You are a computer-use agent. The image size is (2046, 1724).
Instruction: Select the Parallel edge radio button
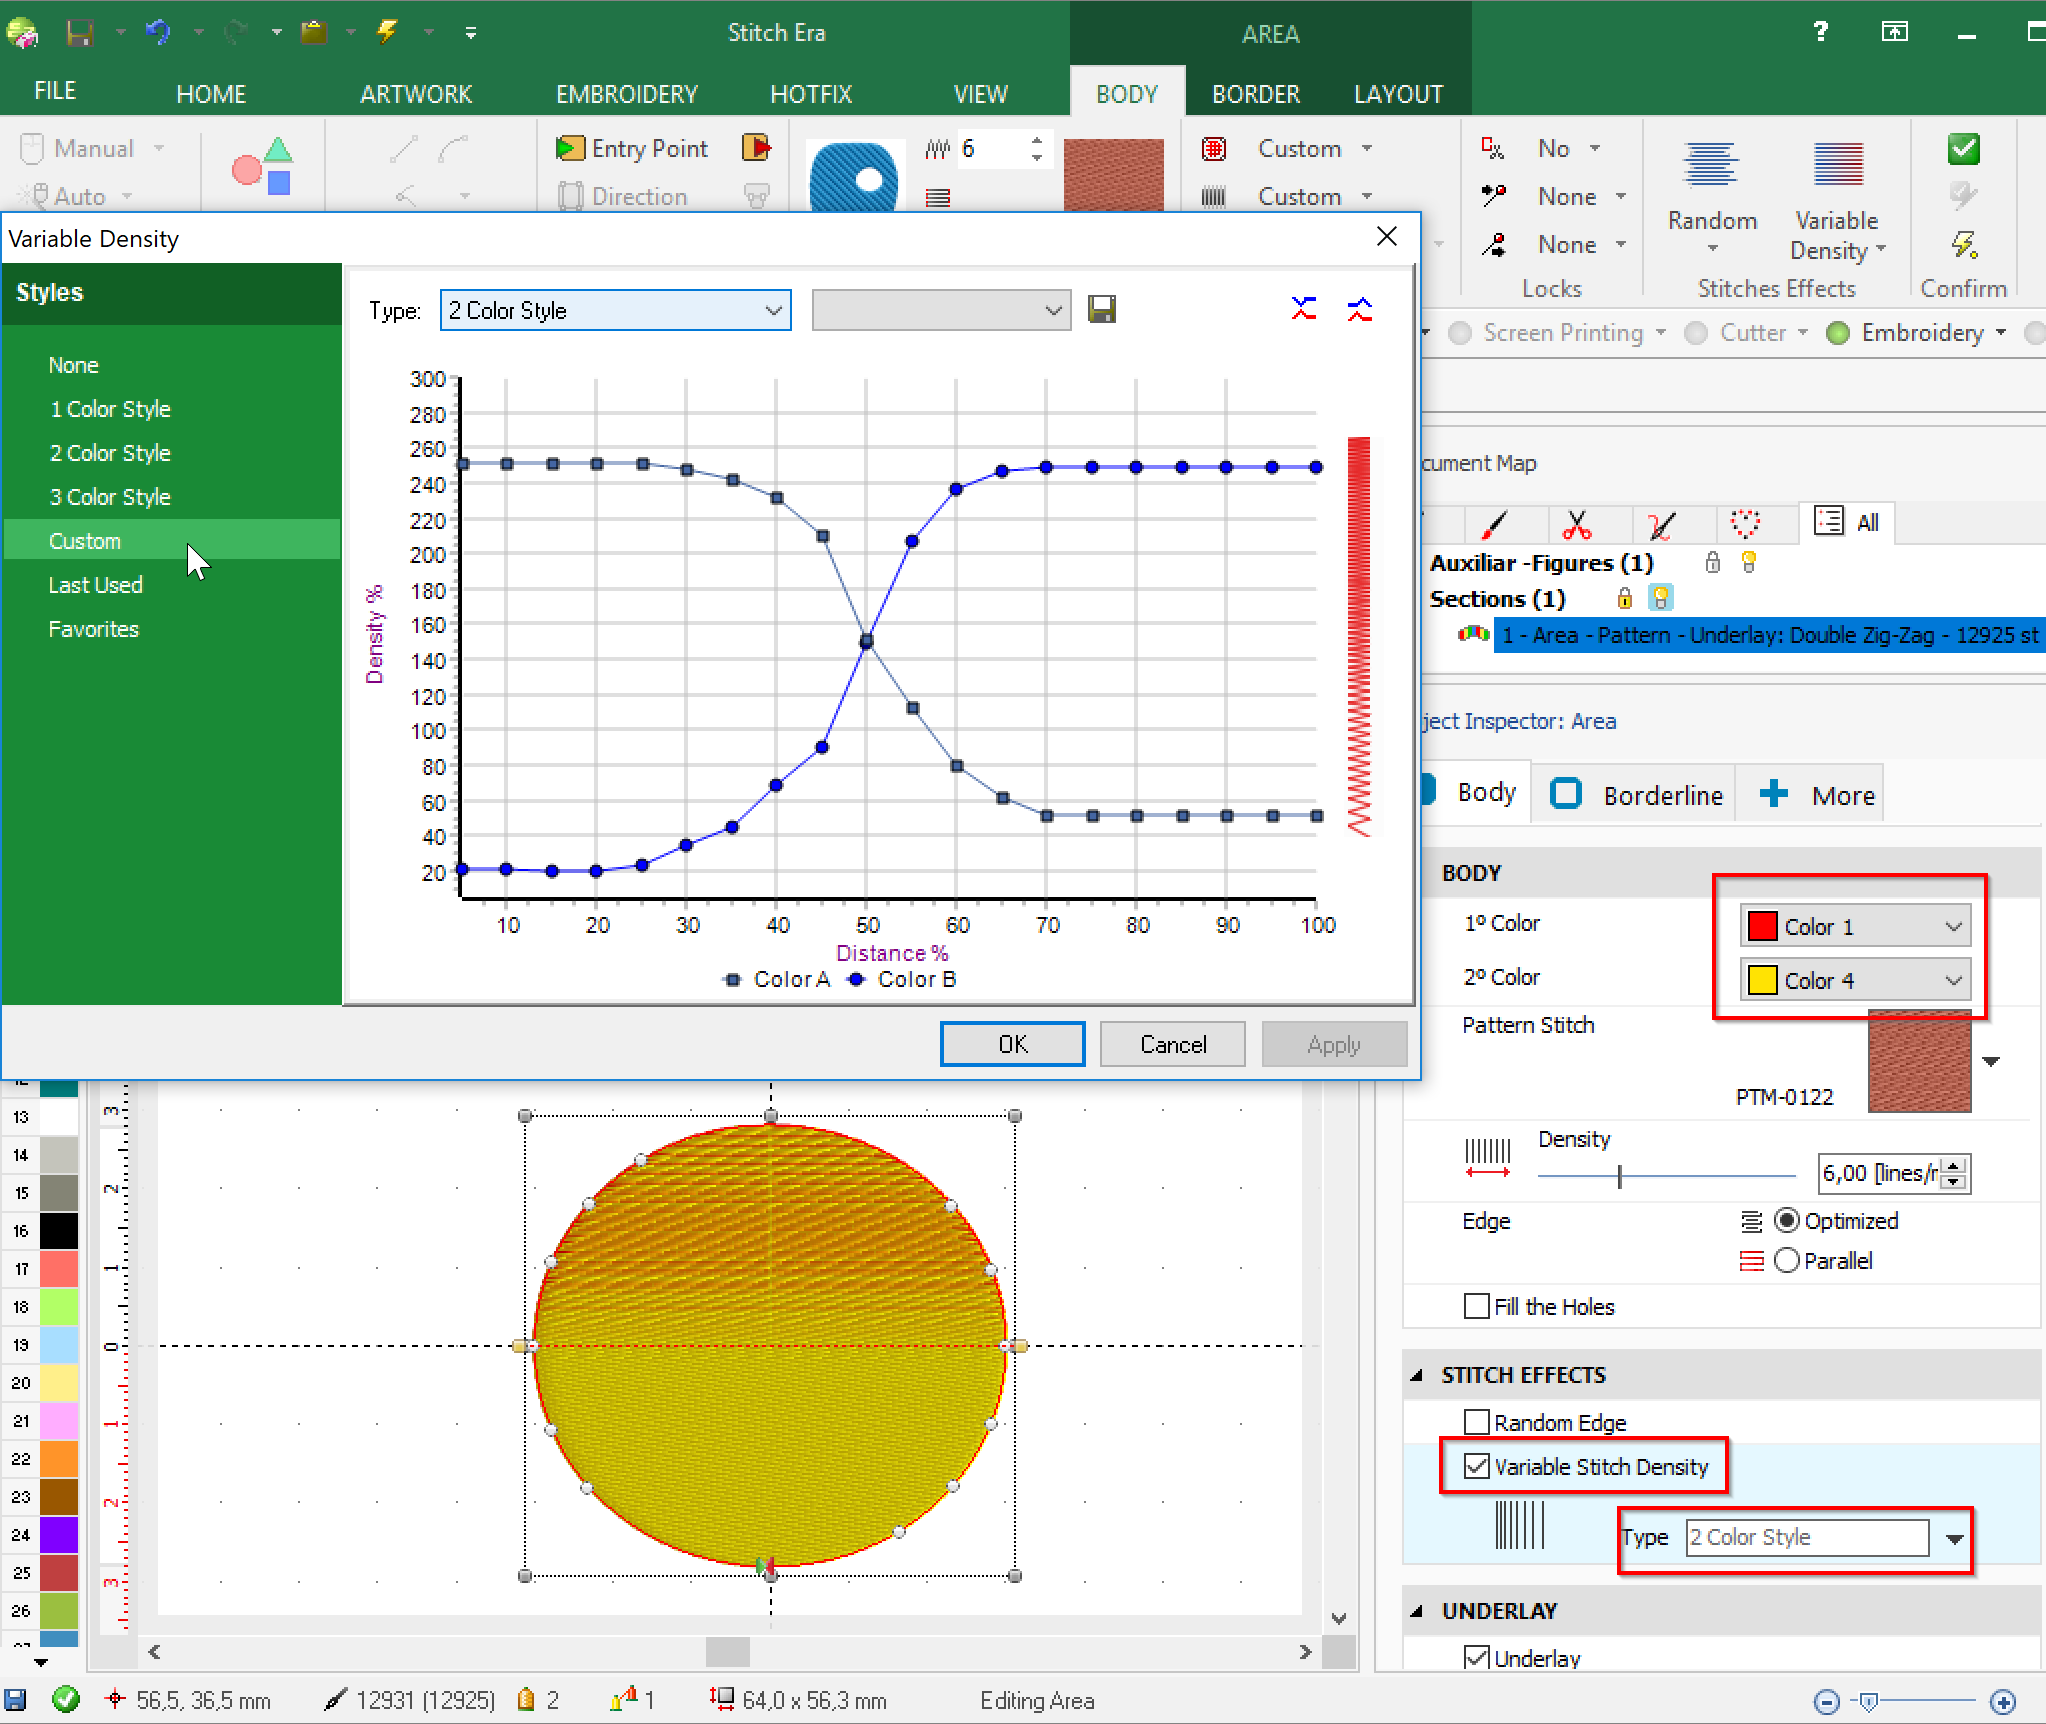(1787, 1260)
